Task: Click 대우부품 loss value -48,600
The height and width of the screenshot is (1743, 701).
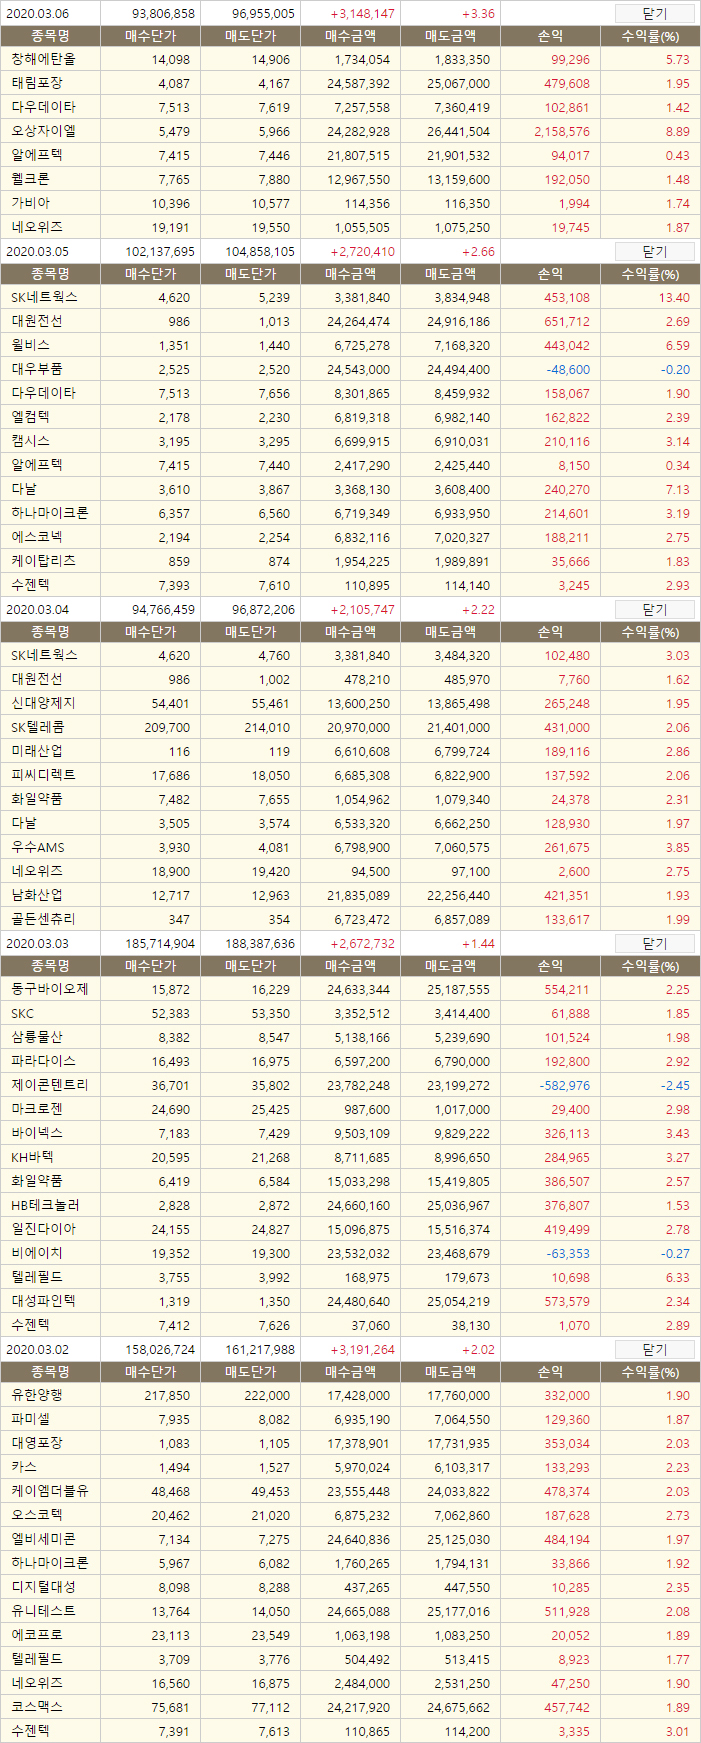Action: tap(568, 370)
